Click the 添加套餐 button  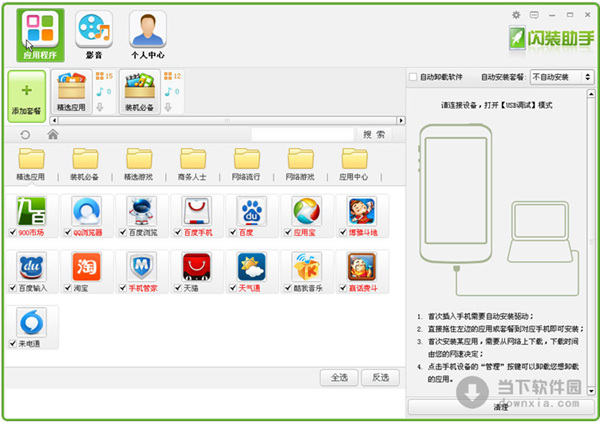pos(27,96)
